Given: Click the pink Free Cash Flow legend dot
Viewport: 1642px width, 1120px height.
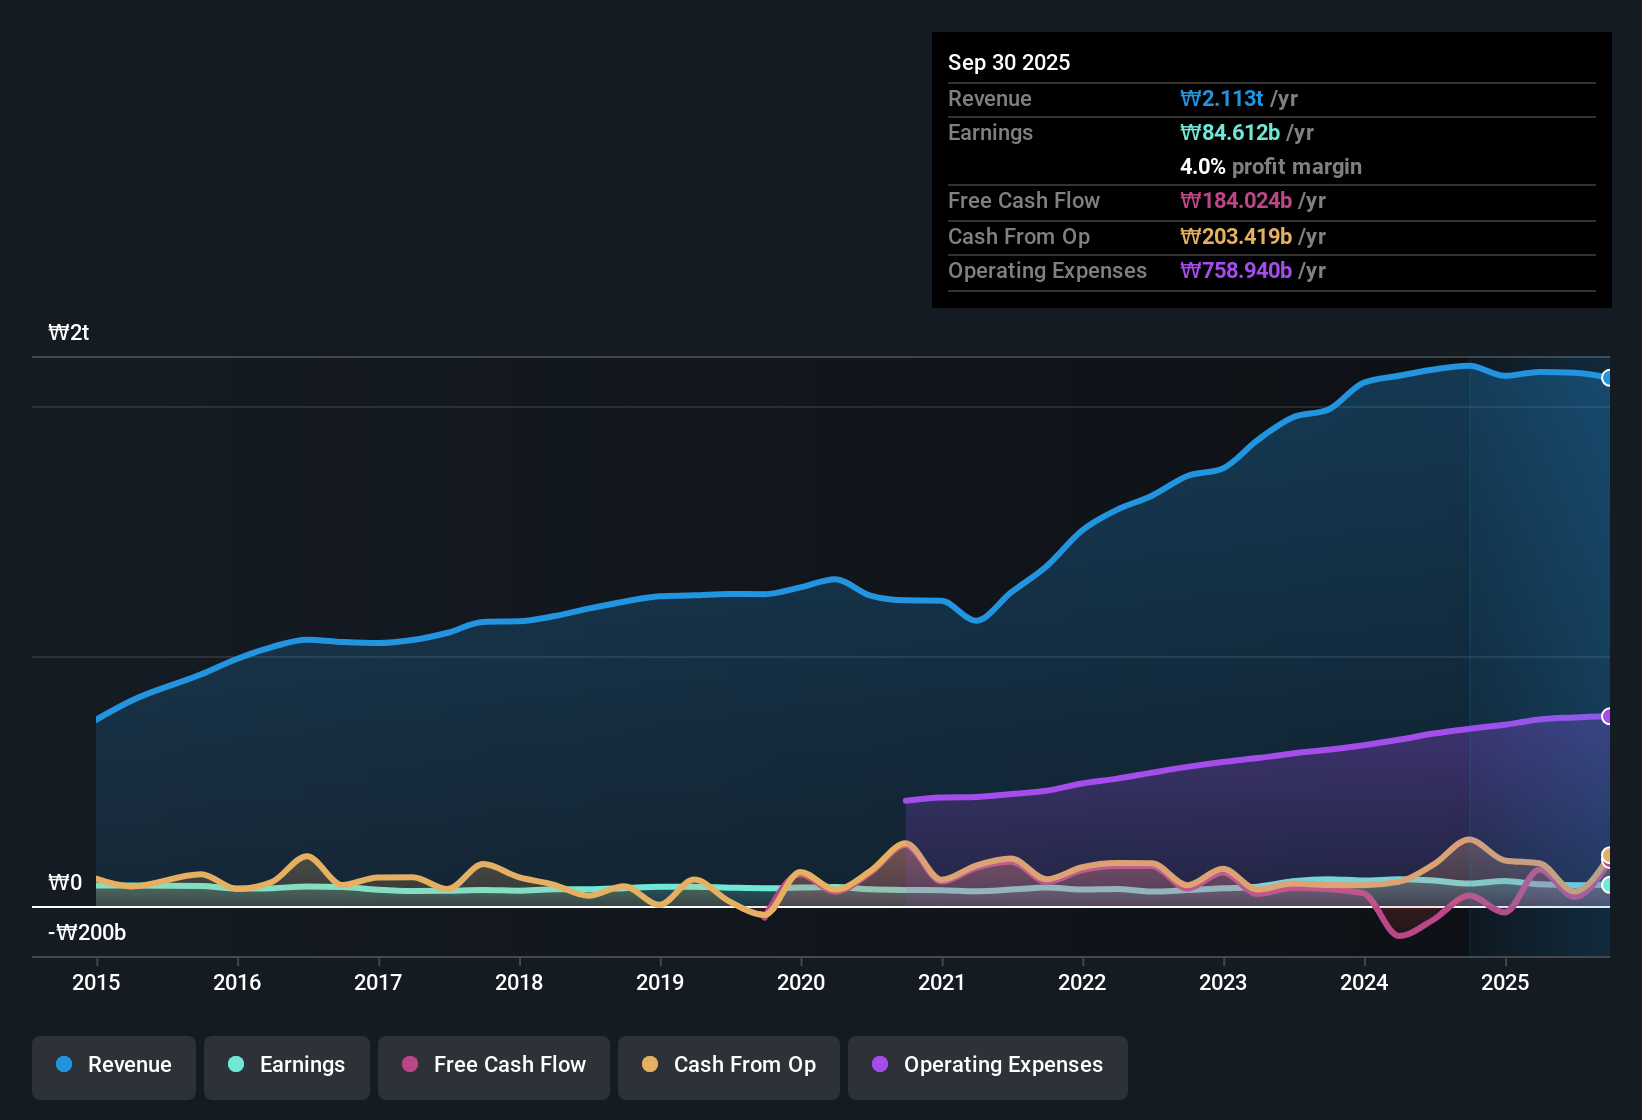Looking at the screenshot, I should pos(409,1065).
